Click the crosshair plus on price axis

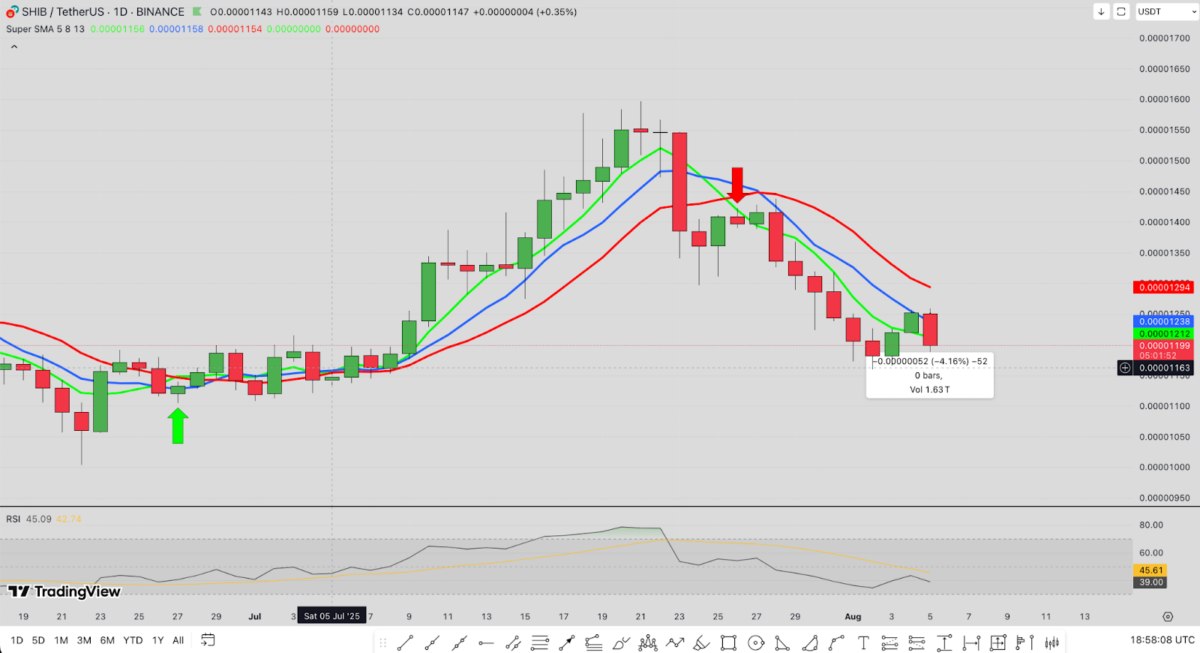(1125, 368)
